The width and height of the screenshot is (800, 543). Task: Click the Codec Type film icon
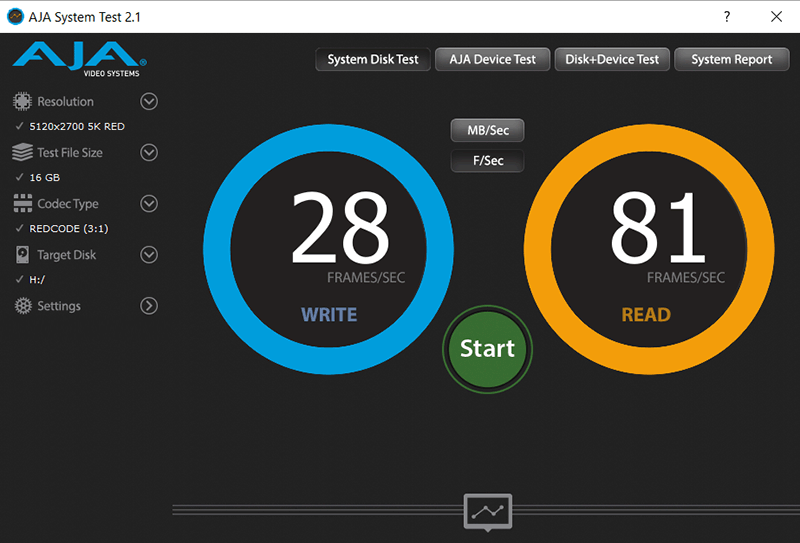tap(22, 203)
